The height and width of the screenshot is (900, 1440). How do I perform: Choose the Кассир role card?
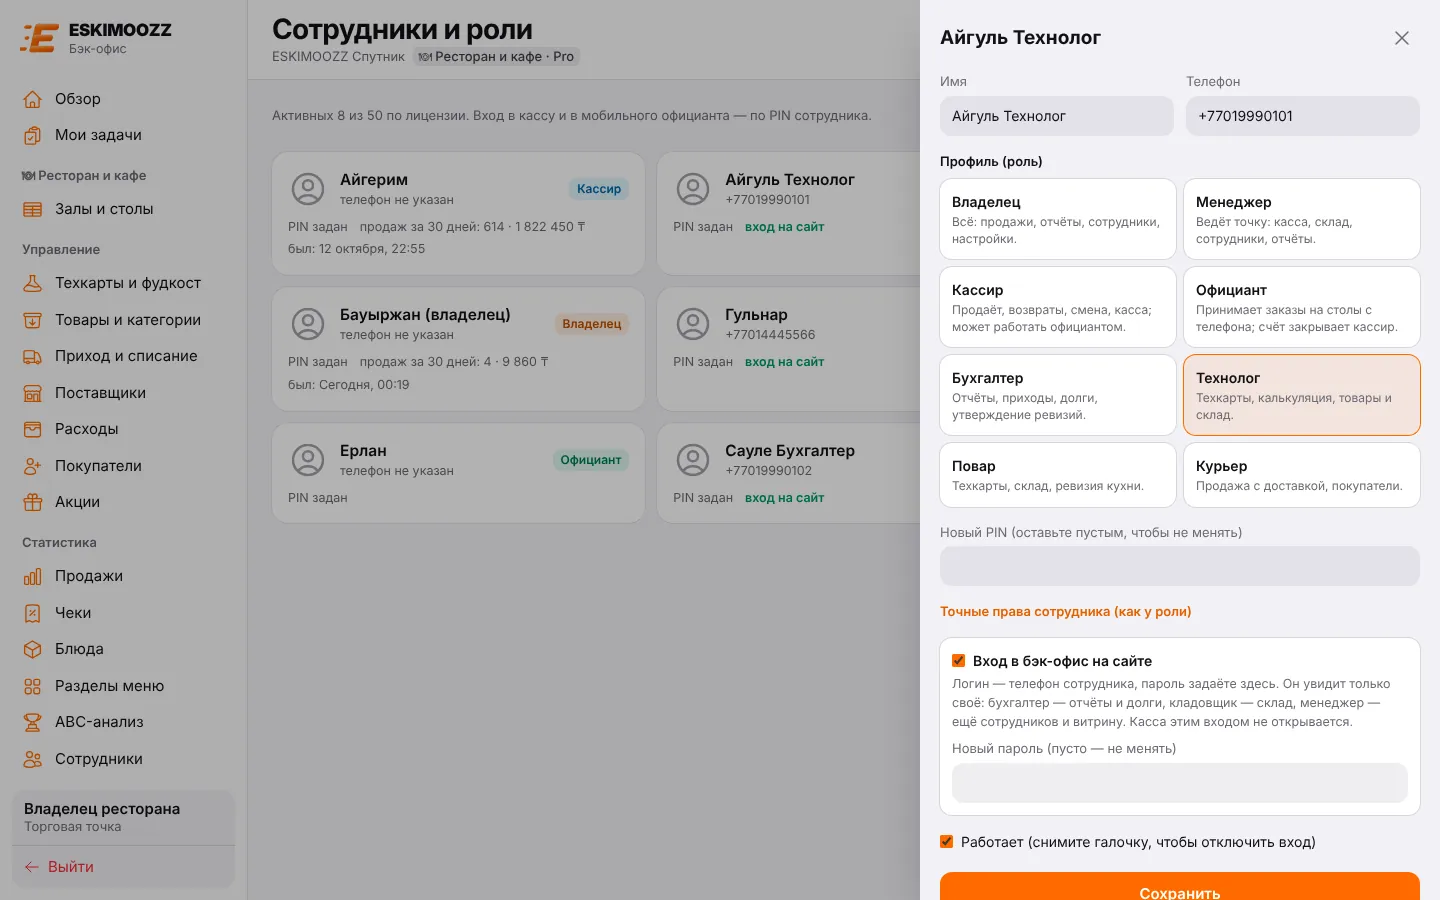tap(1058, 307)
